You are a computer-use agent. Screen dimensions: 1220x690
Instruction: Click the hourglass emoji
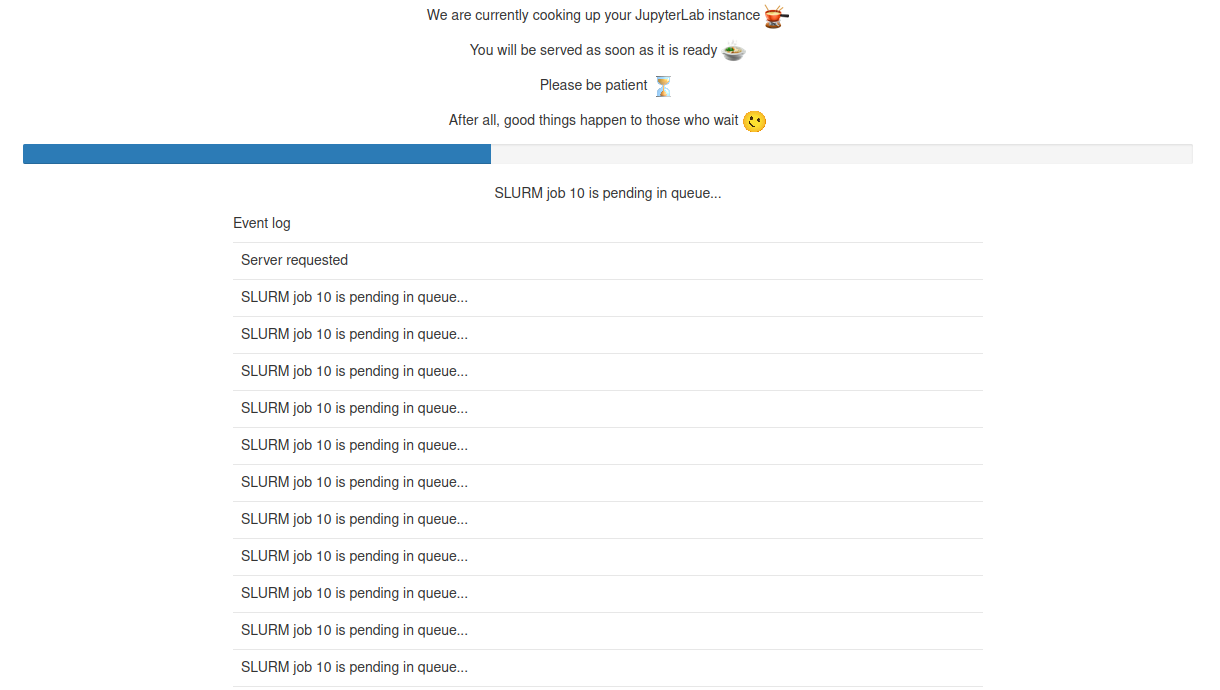click(664, 86)
